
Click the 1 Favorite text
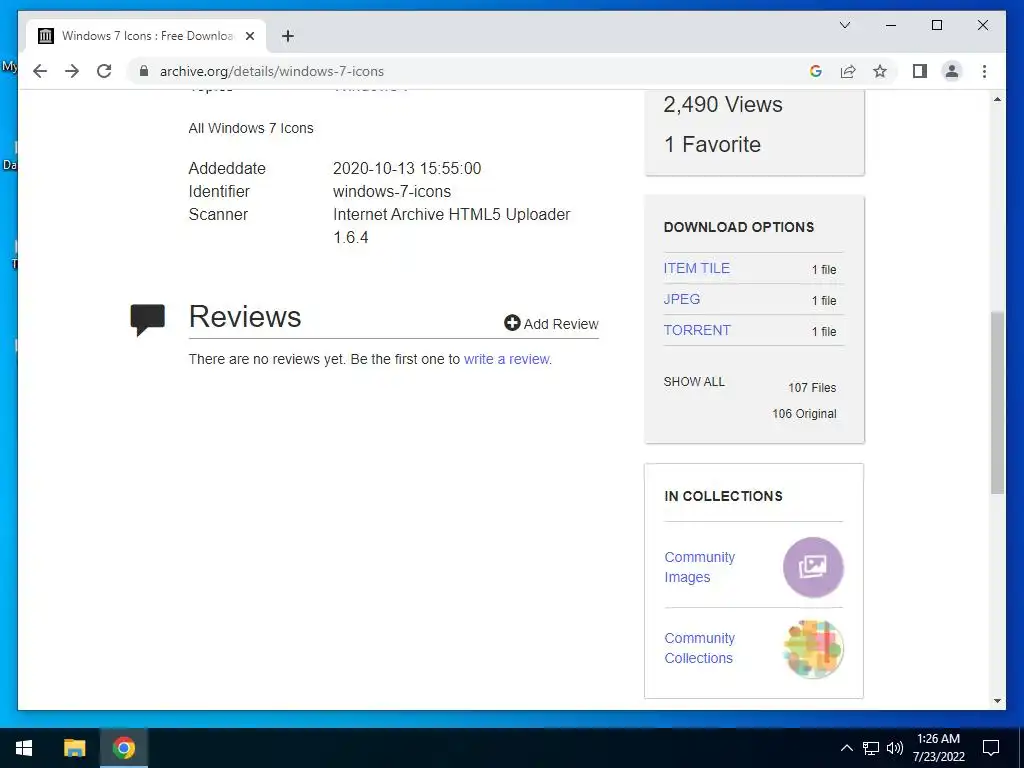click(712, 144)
